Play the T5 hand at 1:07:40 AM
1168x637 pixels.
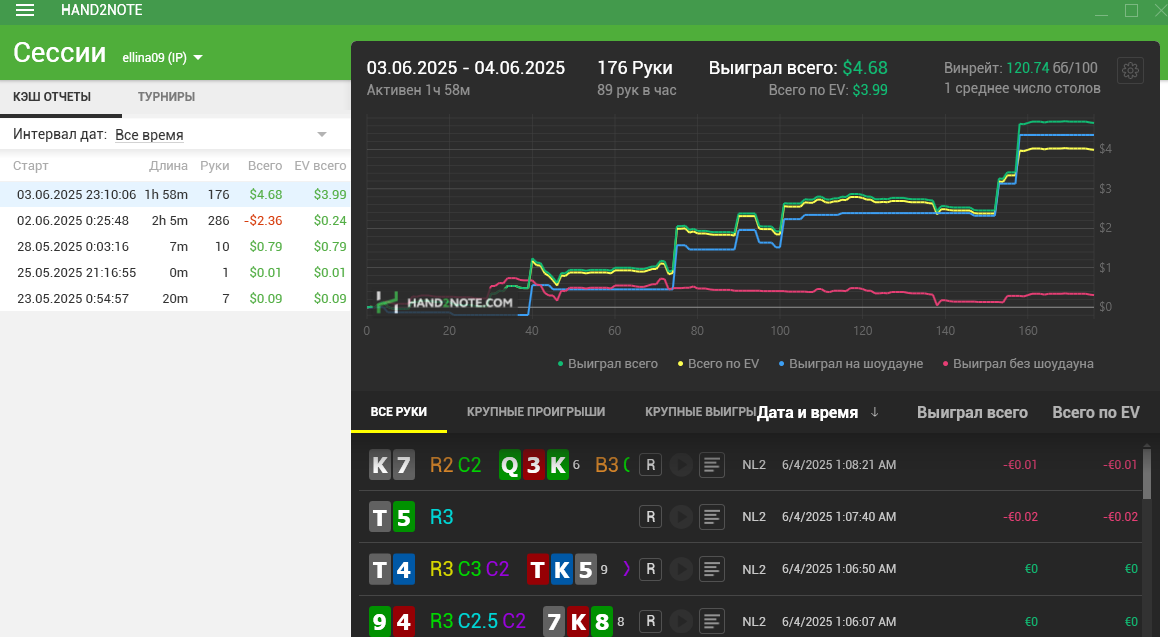tap(681, 517)
